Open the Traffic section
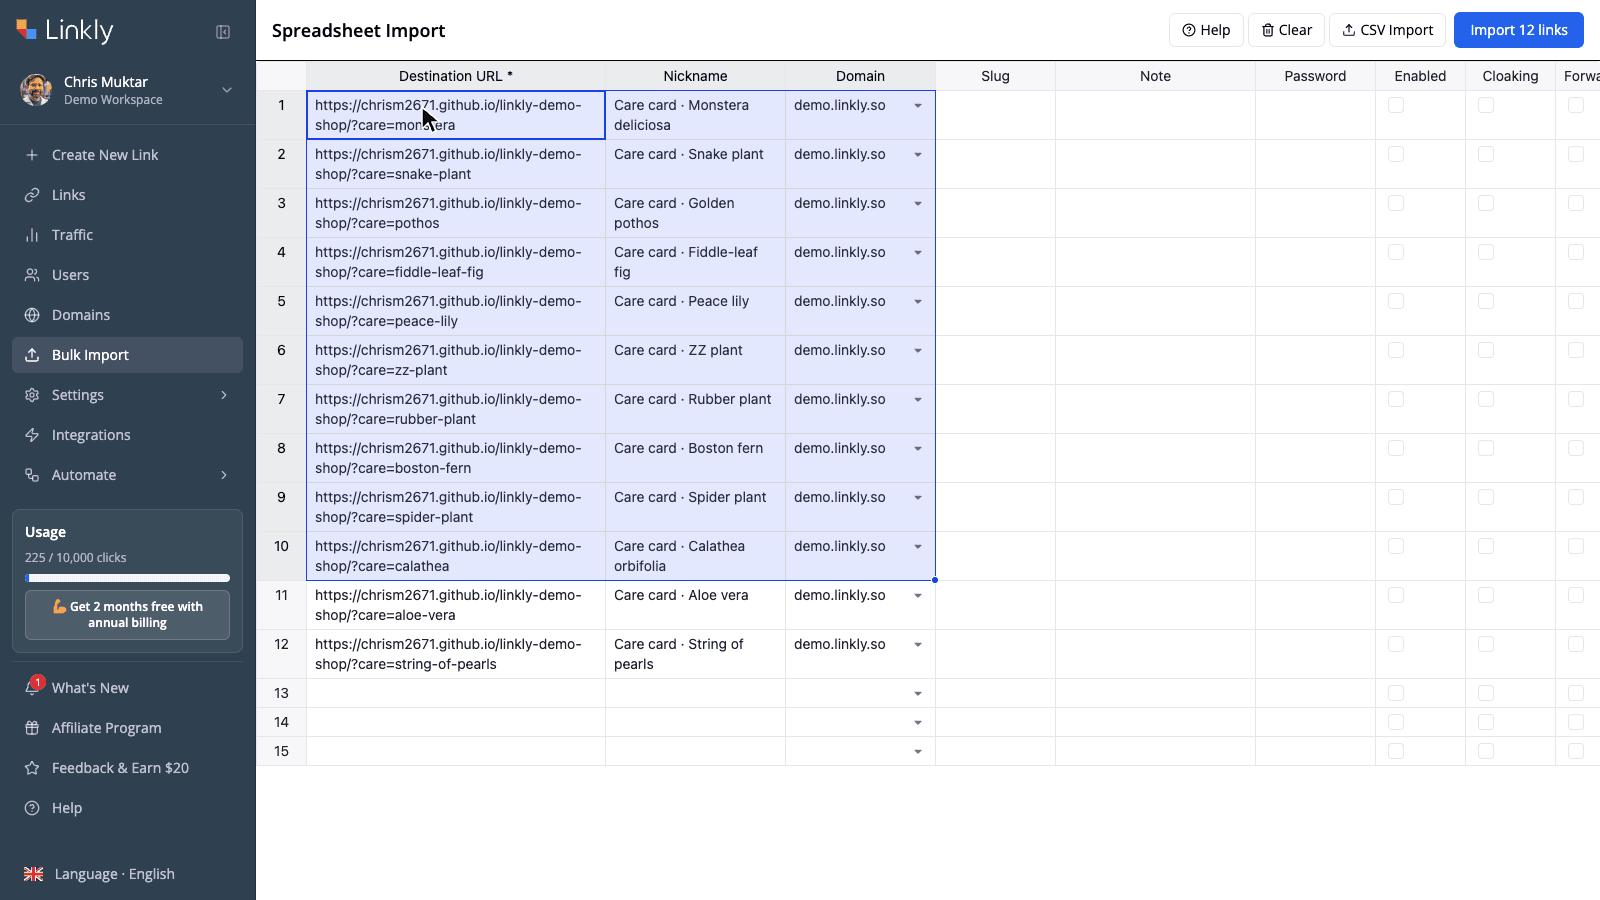1600x900 pixels. click(x=127, y=235)
